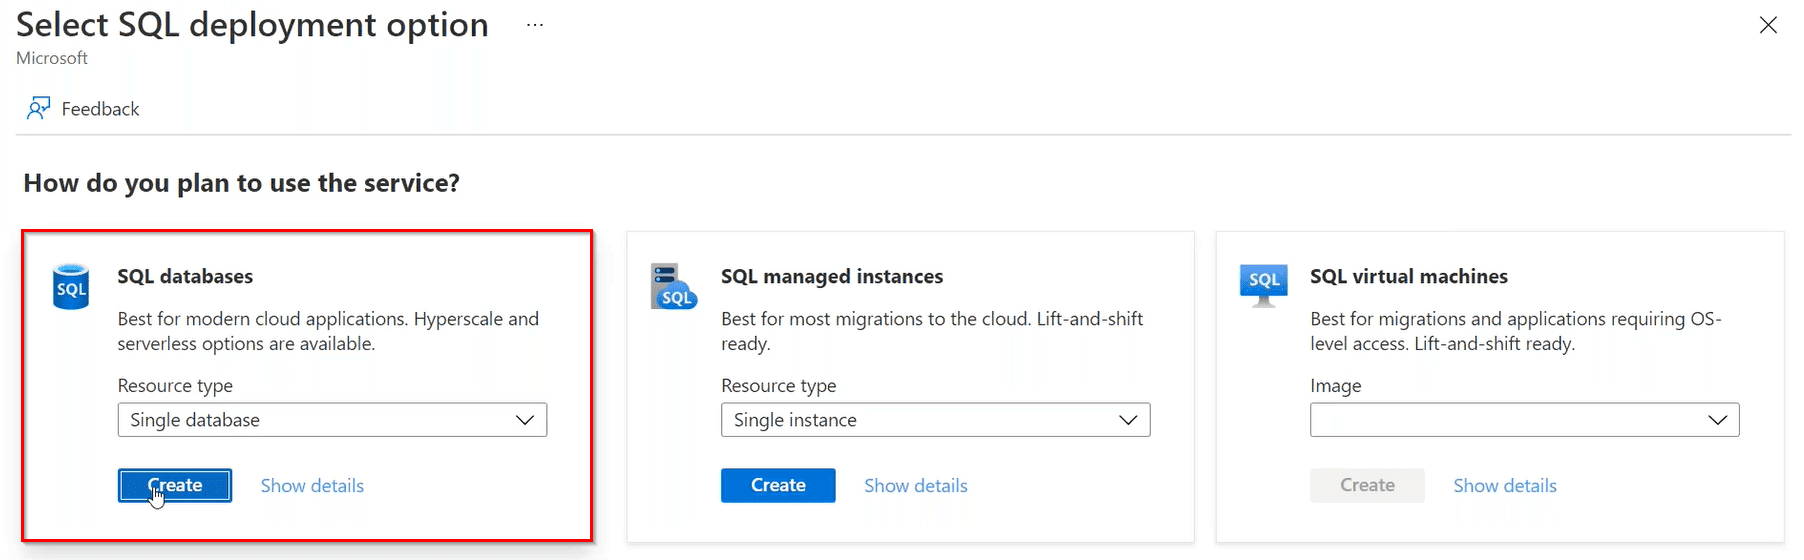Image resolution: width=1804 pixels, height=560 pixels.
Task: Click the SQL virtual machines monitor icon
Action: point(1263,285)
